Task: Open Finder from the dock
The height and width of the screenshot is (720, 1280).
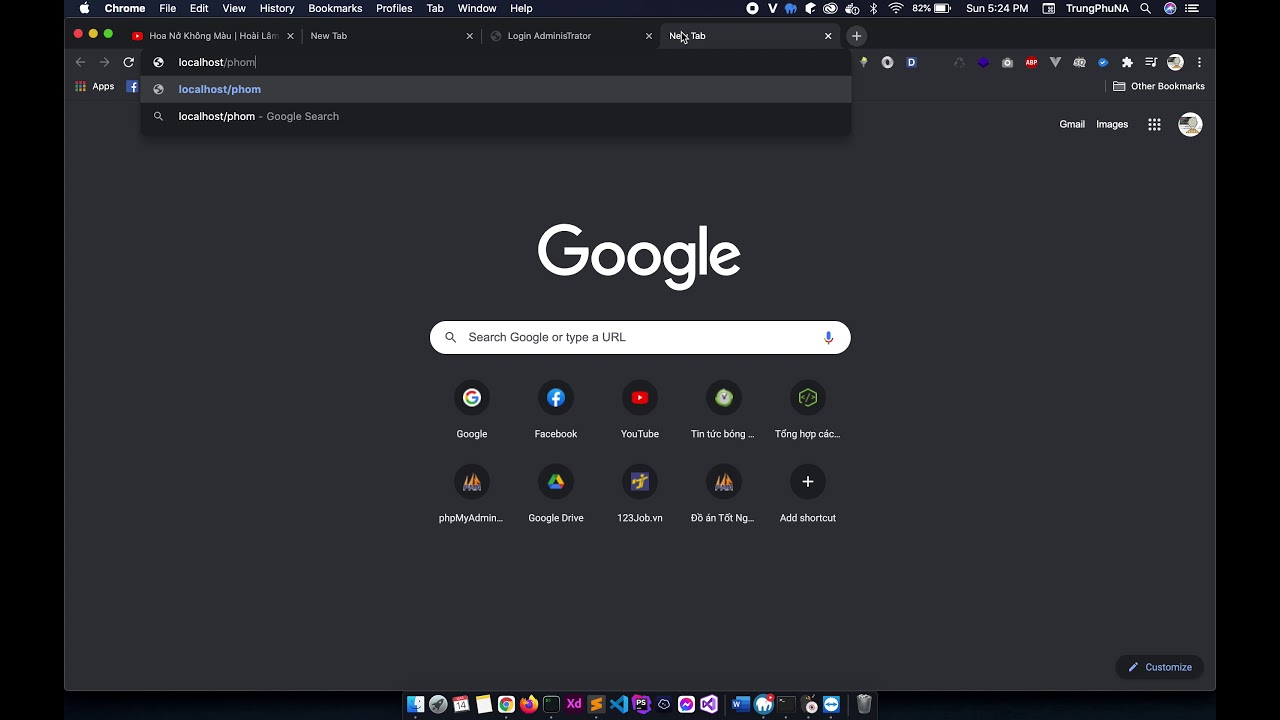Action: coord(415,704)
